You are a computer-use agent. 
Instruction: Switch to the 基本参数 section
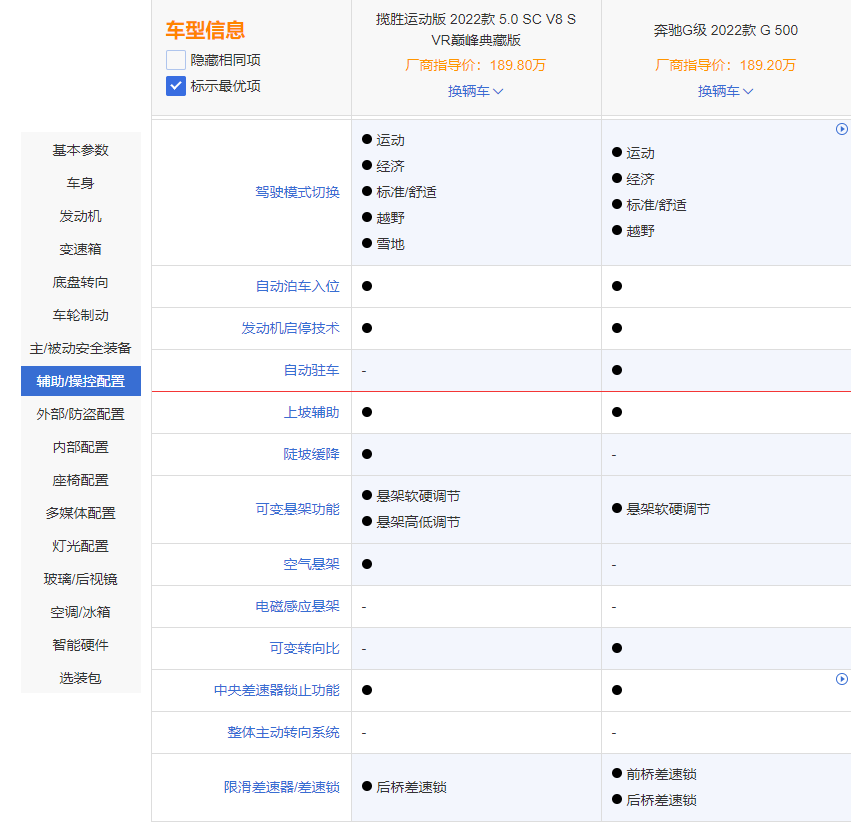80,150
